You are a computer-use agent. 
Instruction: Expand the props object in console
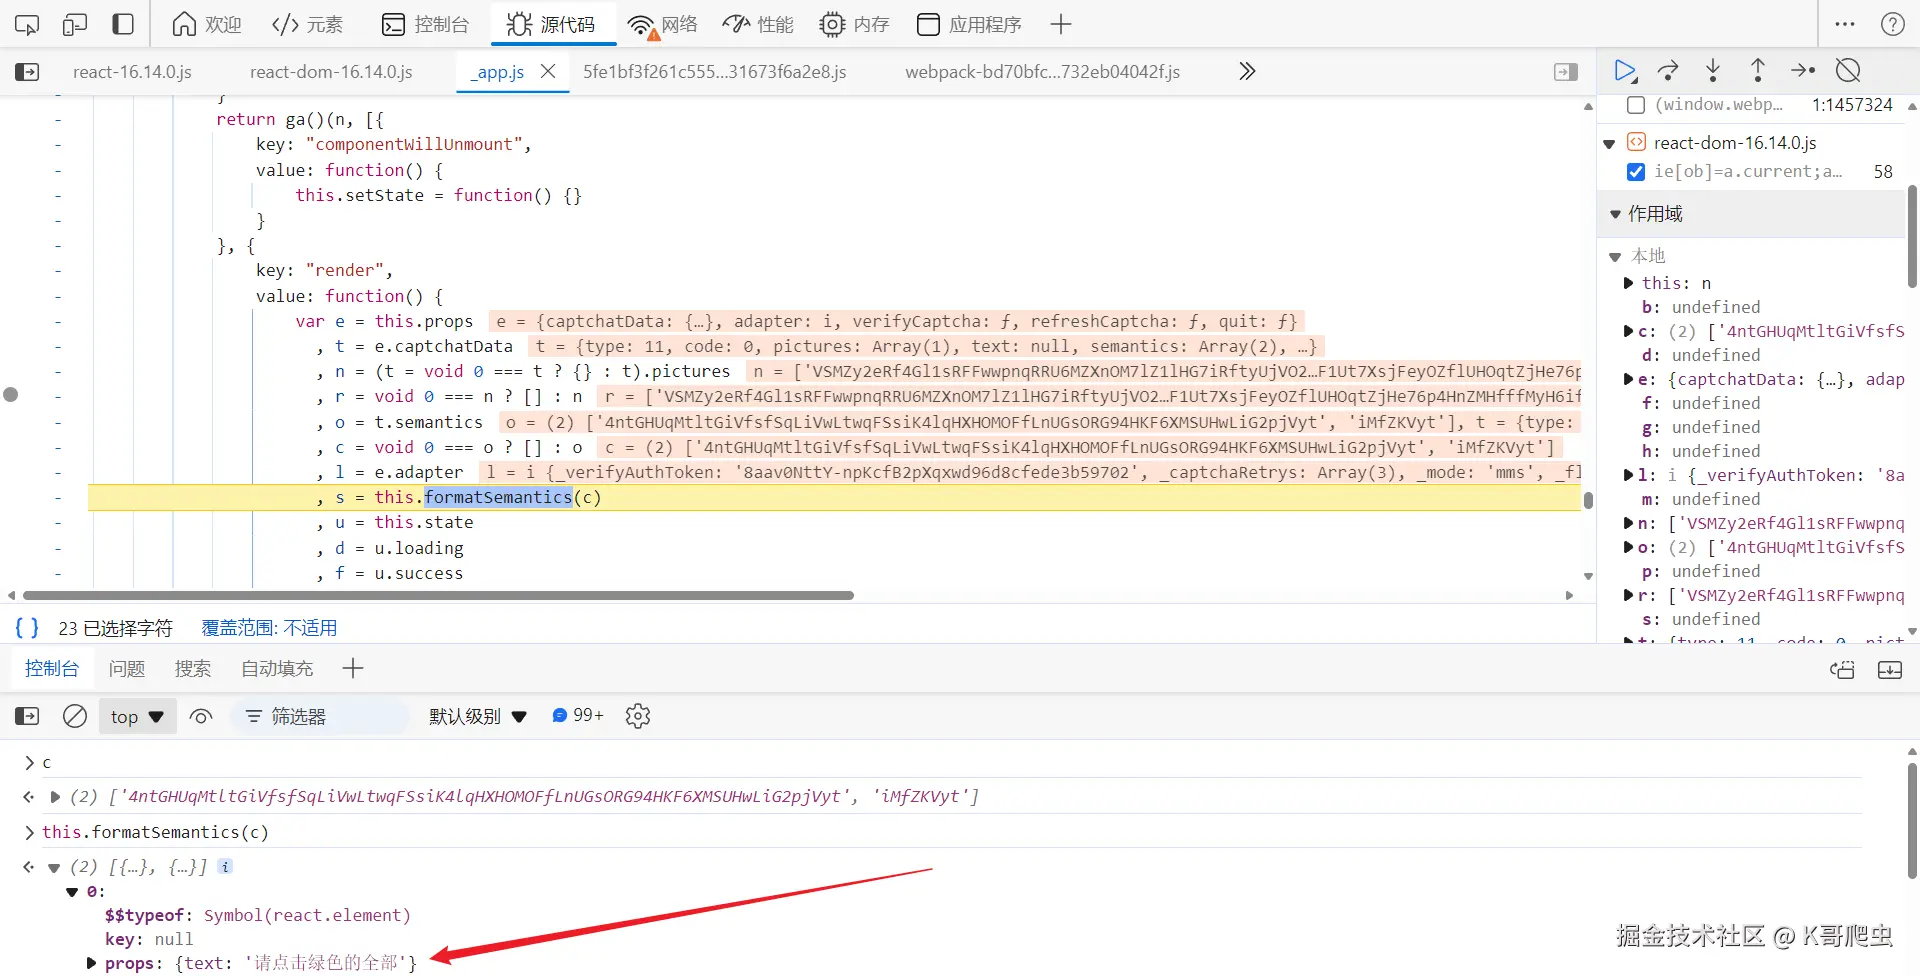tap(92, 963)
